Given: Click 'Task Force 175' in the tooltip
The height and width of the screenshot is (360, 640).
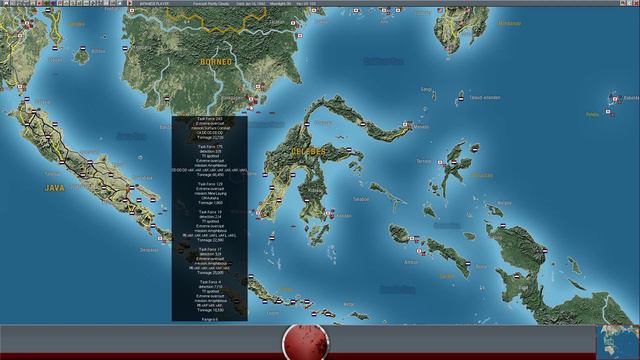Looking at the screenshot, I should 210,147.
